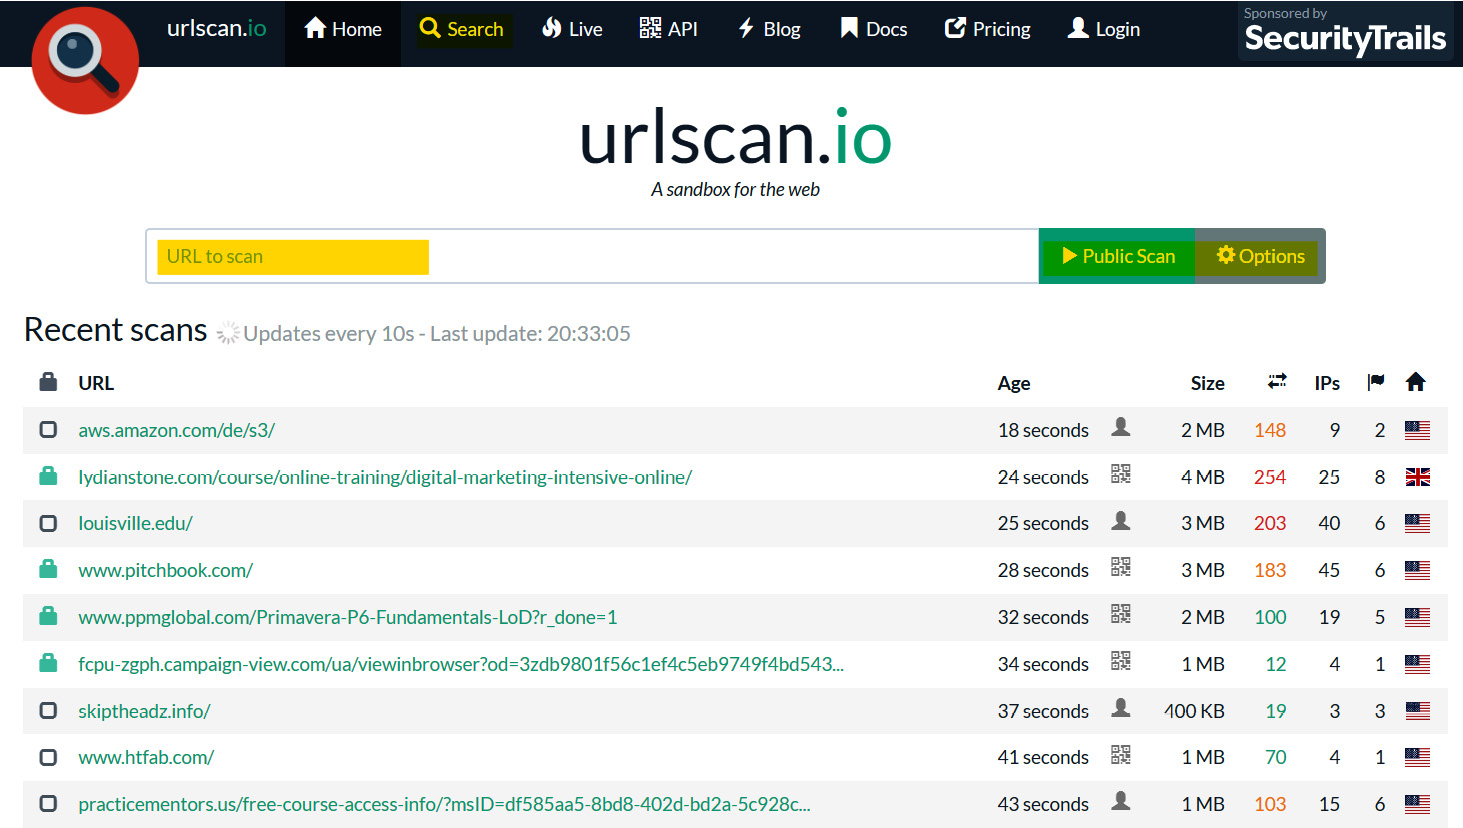This screenshot has width=1463, height=828.
Task: Click the Size column header
Action: point(1207,383)
